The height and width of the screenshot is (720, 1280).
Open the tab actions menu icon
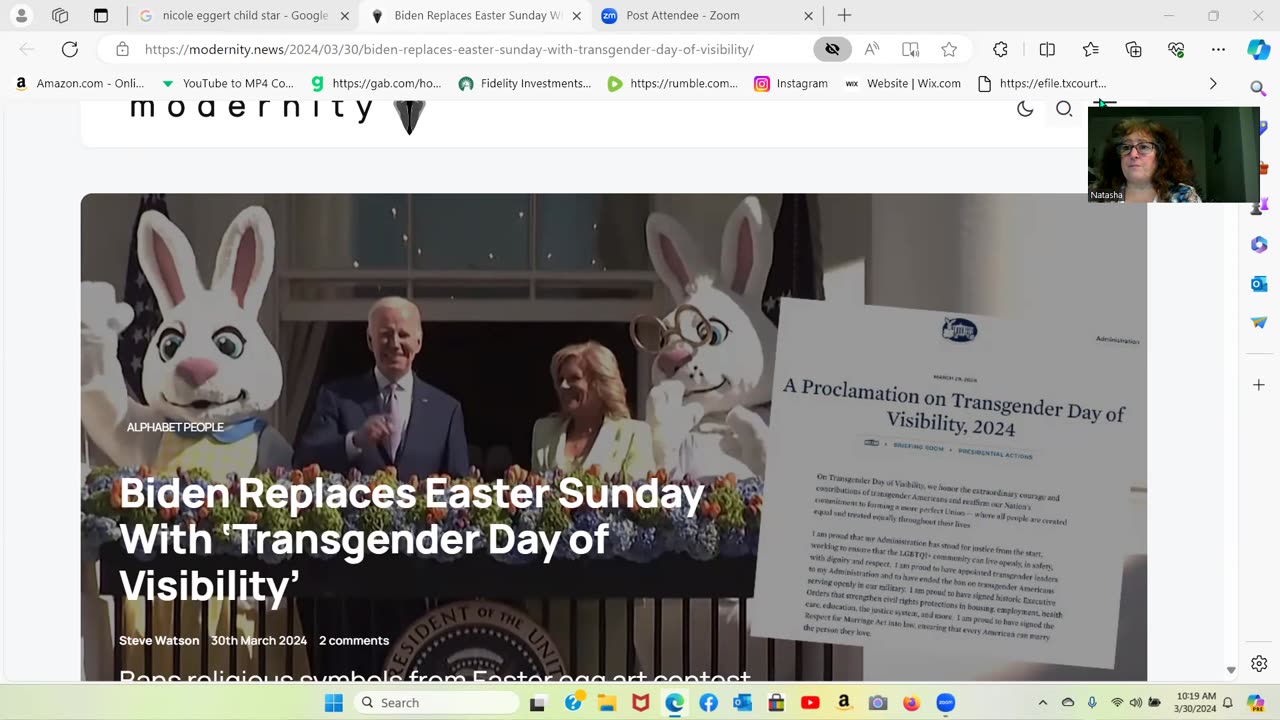point(101,16)
